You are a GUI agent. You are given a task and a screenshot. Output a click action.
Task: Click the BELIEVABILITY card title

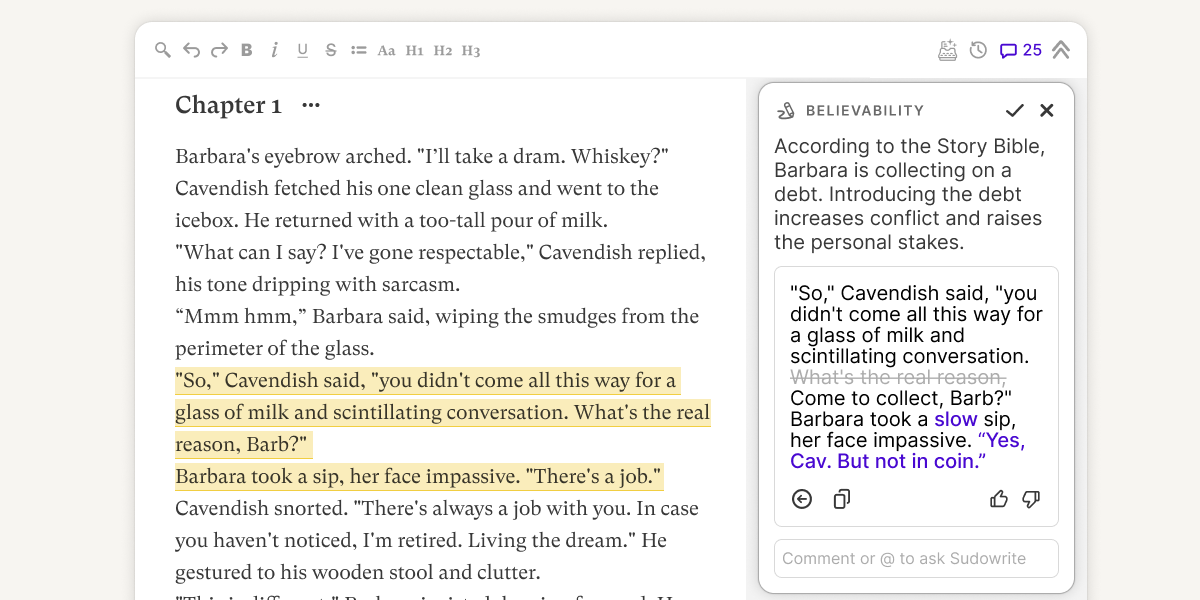pos(865,111)
